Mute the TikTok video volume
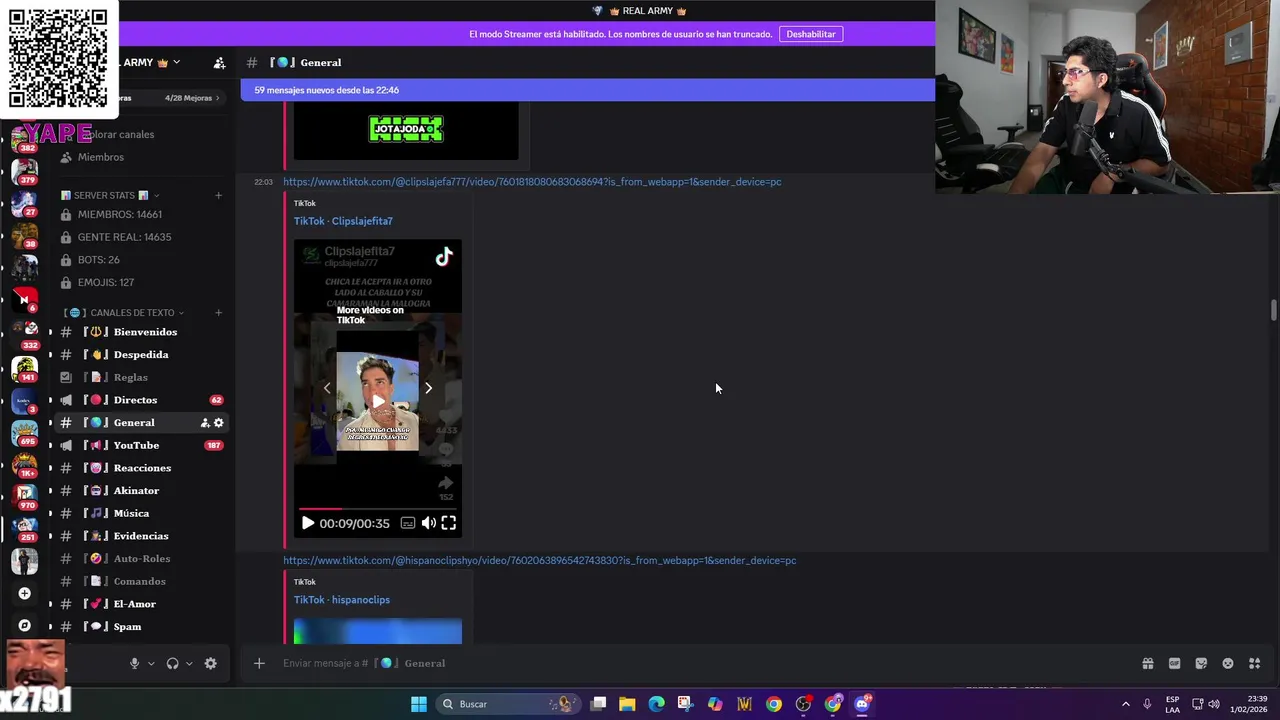1280x720 pixels. 428,523
